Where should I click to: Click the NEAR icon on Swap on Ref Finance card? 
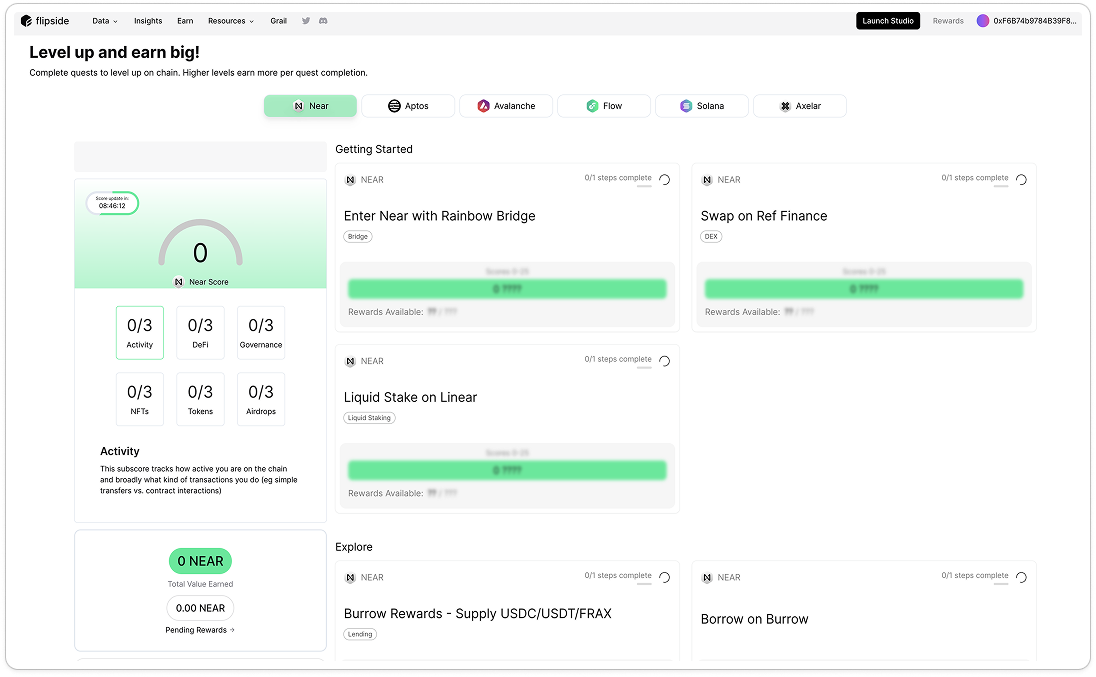707,180
